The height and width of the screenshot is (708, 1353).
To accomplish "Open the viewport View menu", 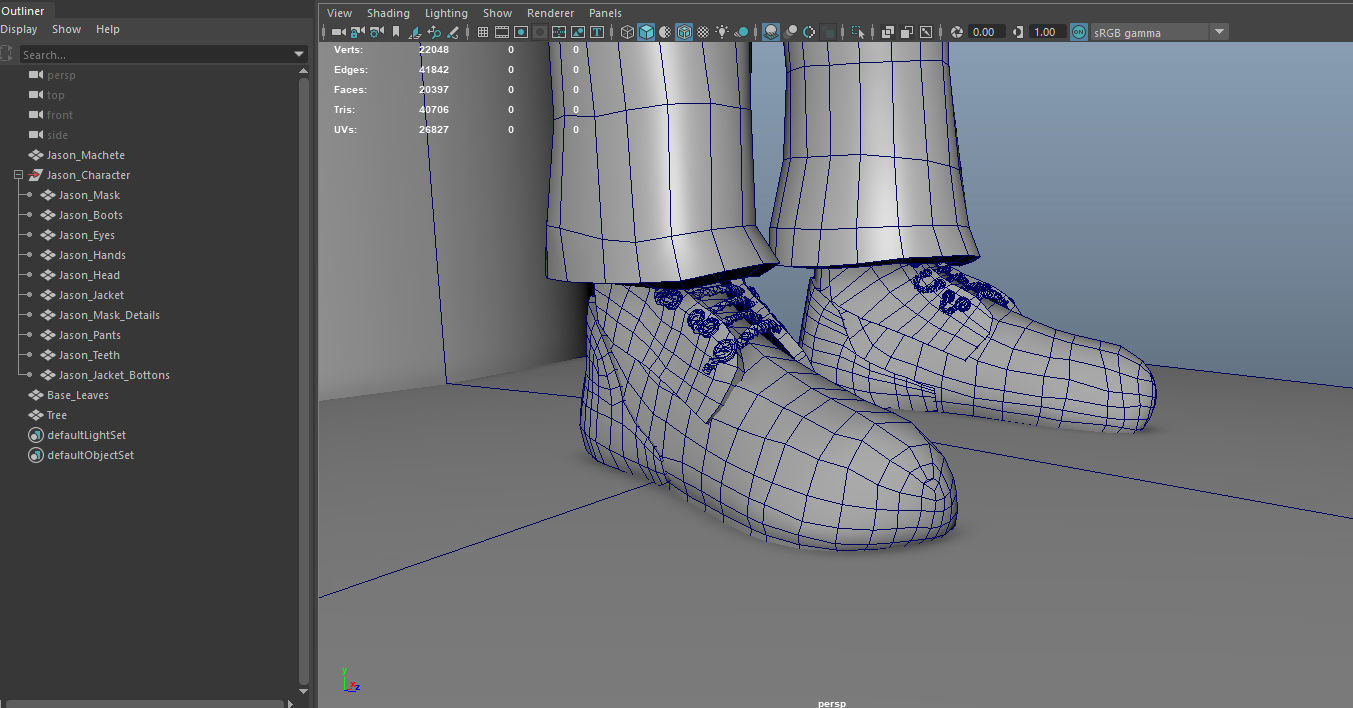I will 340,13.
